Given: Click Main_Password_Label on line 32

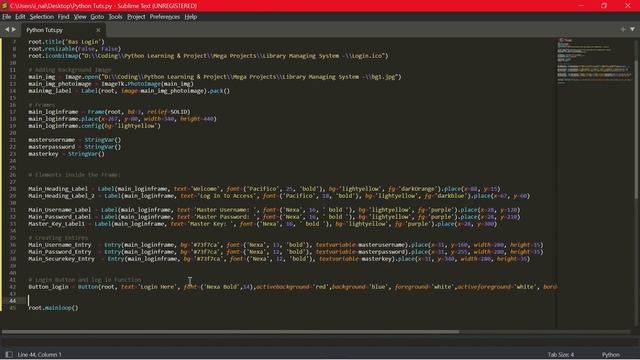Looking at the screenshot, I should (60, 217).
